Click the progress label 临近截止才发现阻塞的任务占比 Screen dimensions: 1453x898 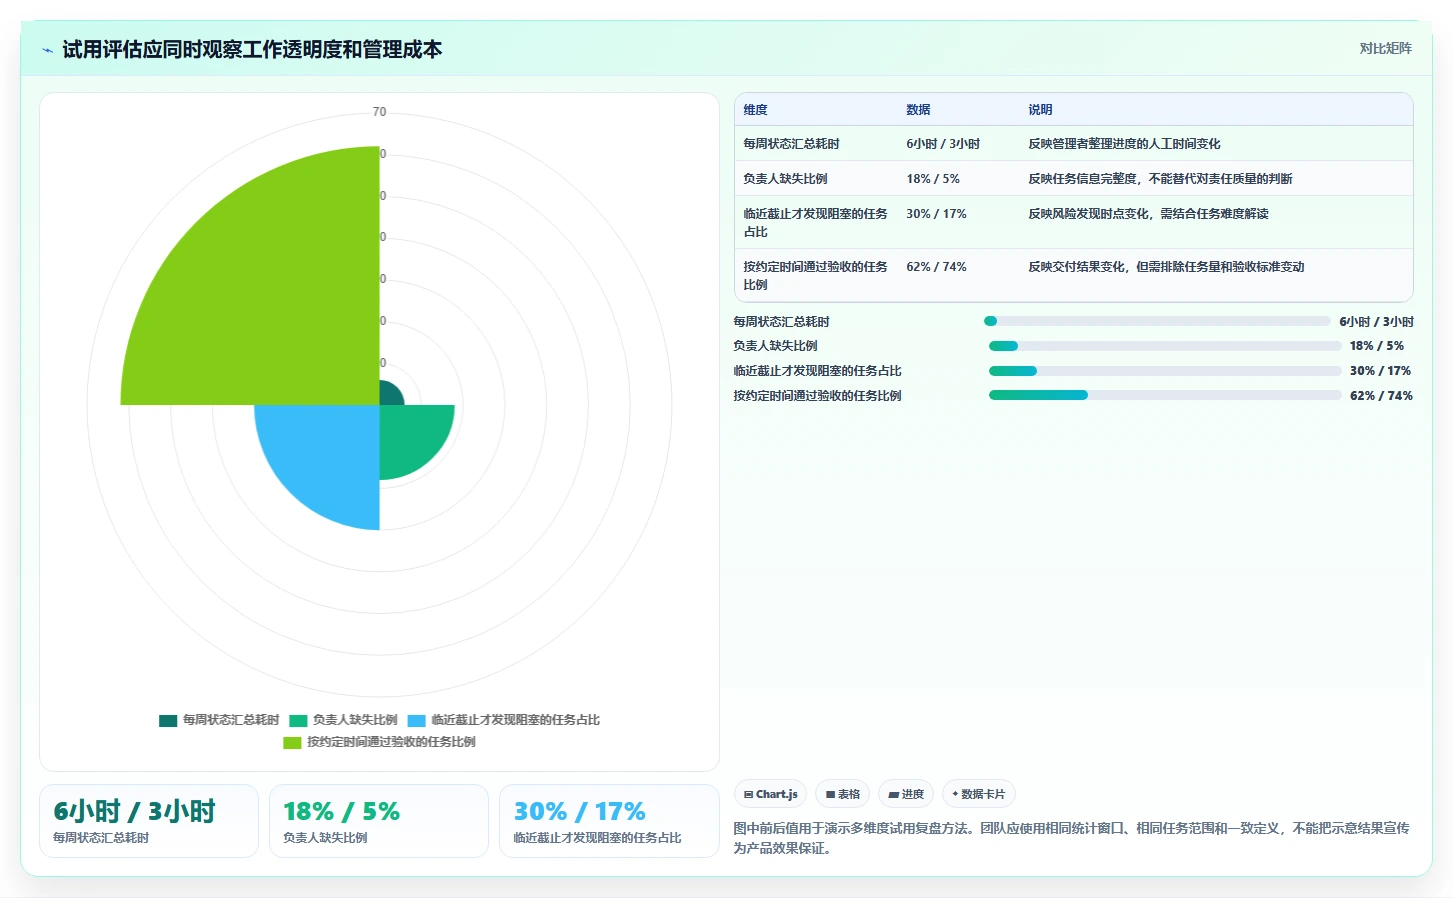817,371
